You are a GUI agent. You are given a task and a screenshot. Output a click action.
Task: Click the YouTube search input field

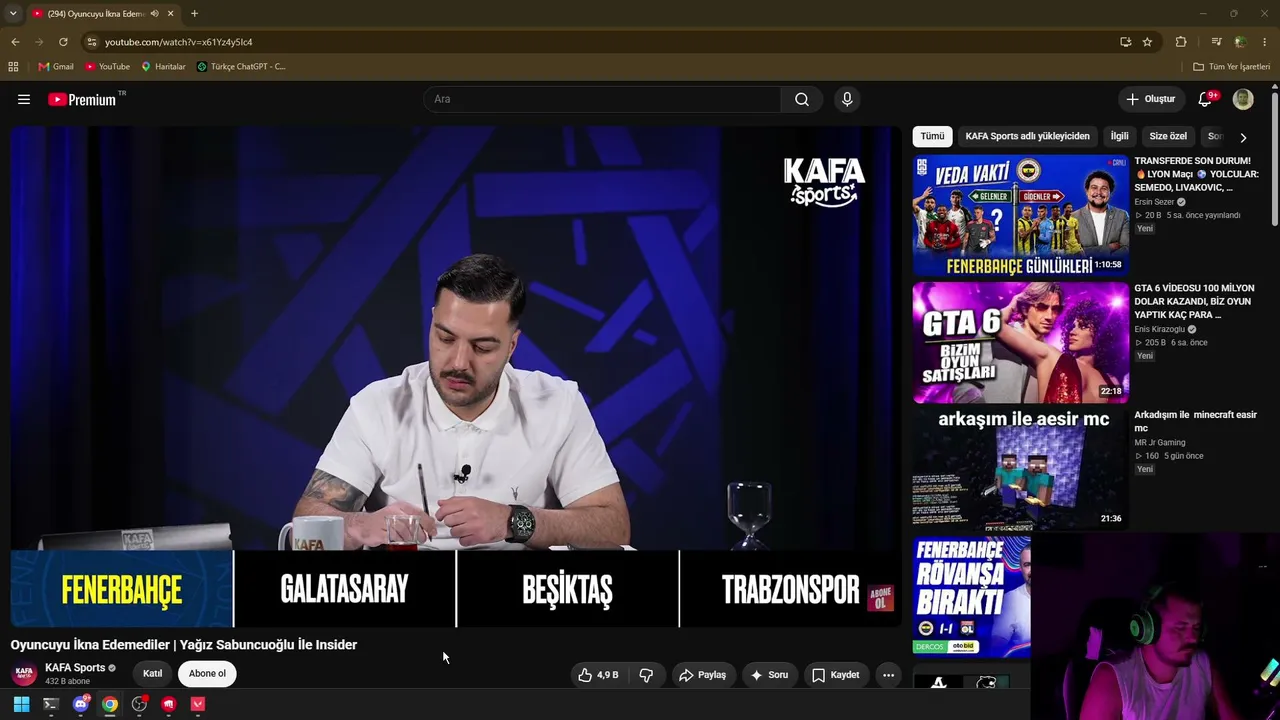(x=602, y=99)
